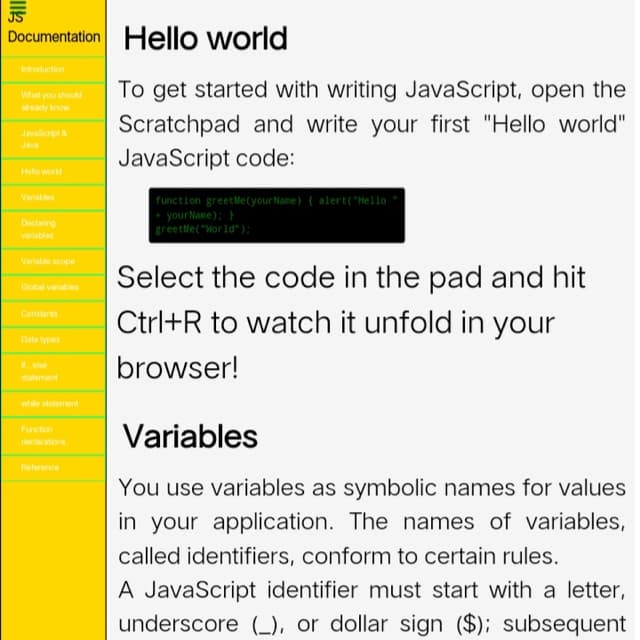Jump to Variables in the sidebar
This screenshot has height=640, width=640.
coord(53,197)
